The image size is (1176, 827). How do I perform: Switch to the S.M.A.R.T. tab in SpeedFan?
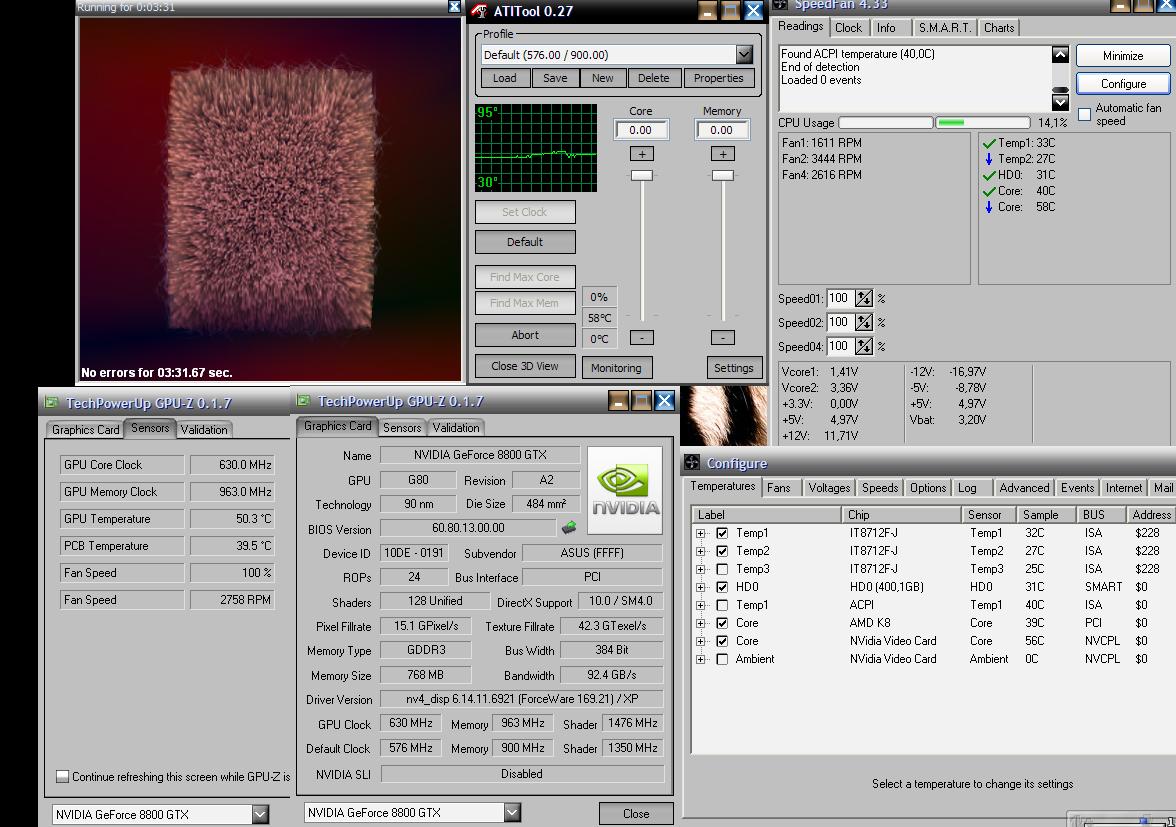943,28
